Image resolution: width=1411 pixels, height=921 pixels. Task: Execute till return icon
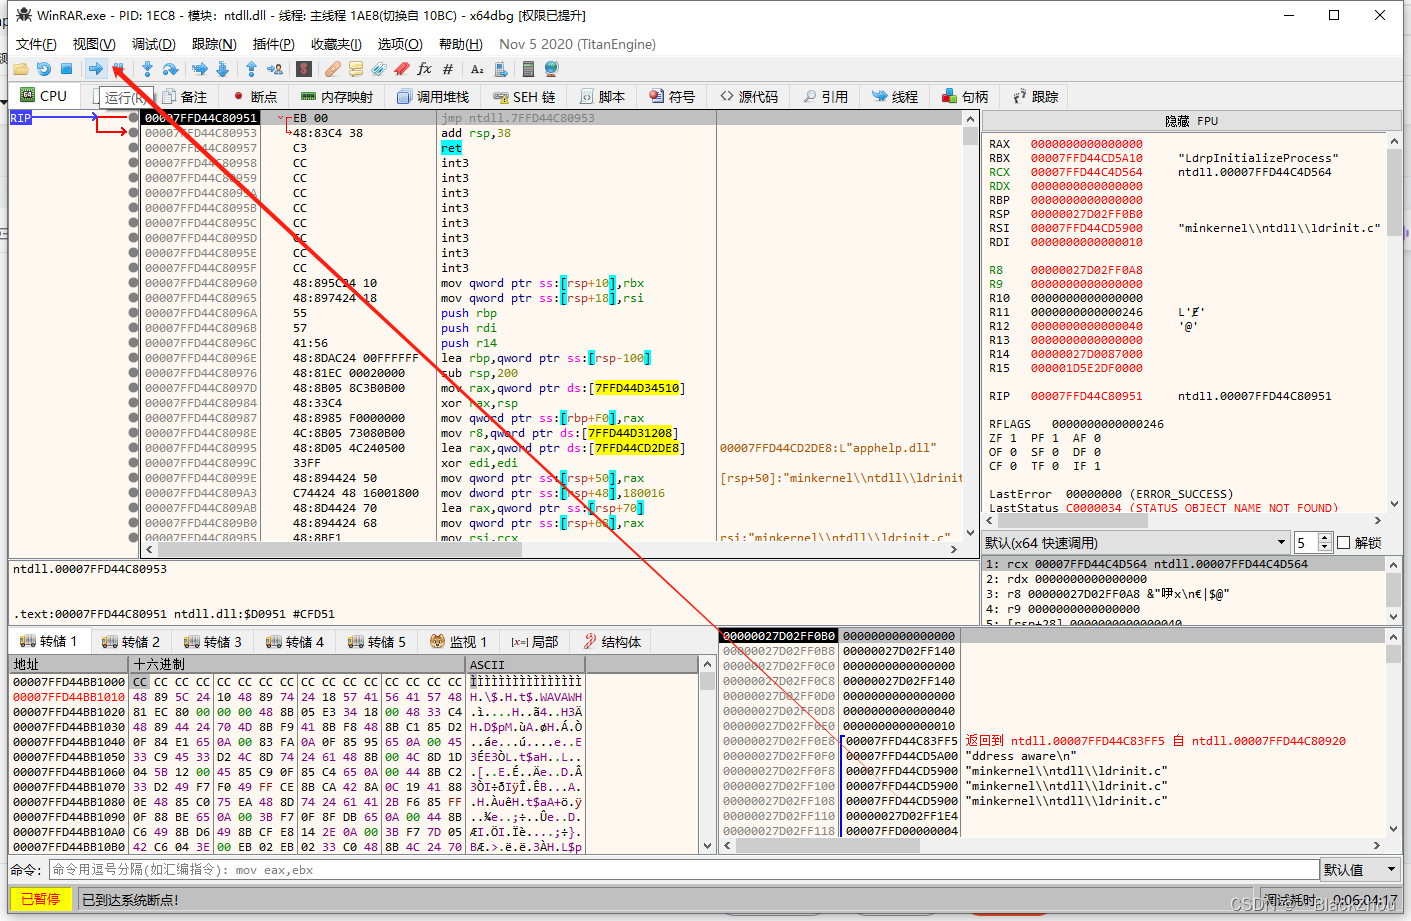click(251, 69)
